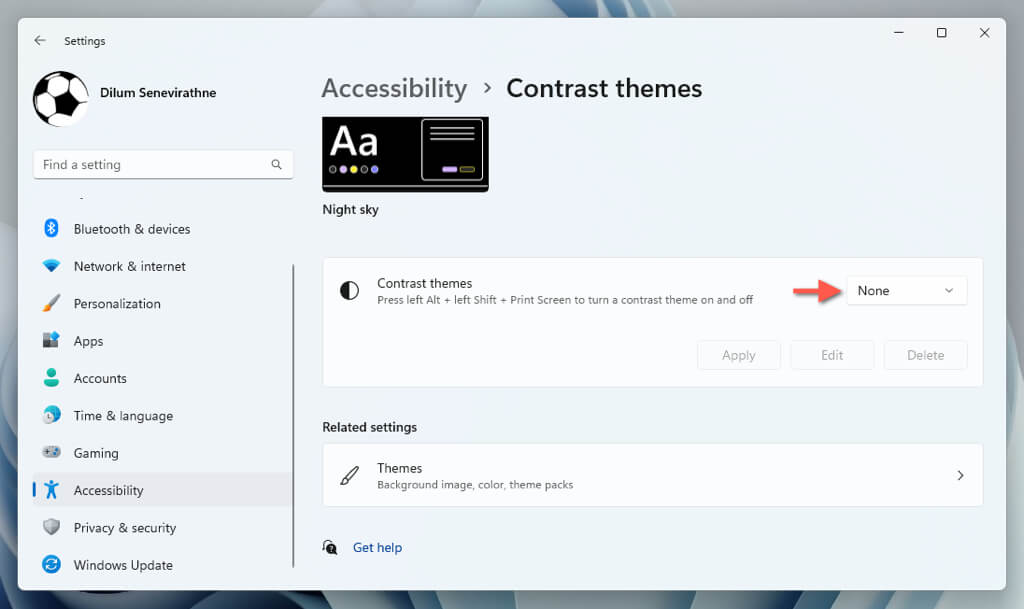Click the Gaming controller icon

point(52,453)
